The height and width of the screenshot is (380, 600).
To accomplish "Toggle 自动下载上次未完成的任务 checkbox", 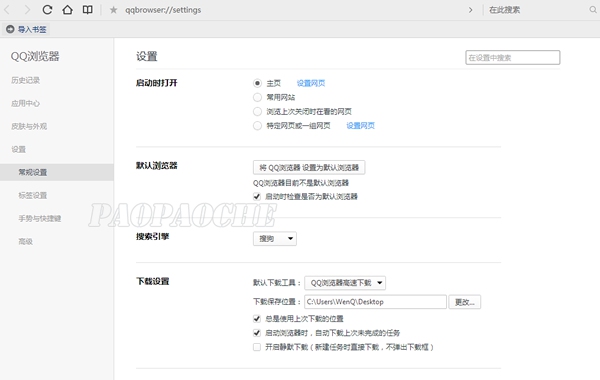I will (x=257, y=333).
